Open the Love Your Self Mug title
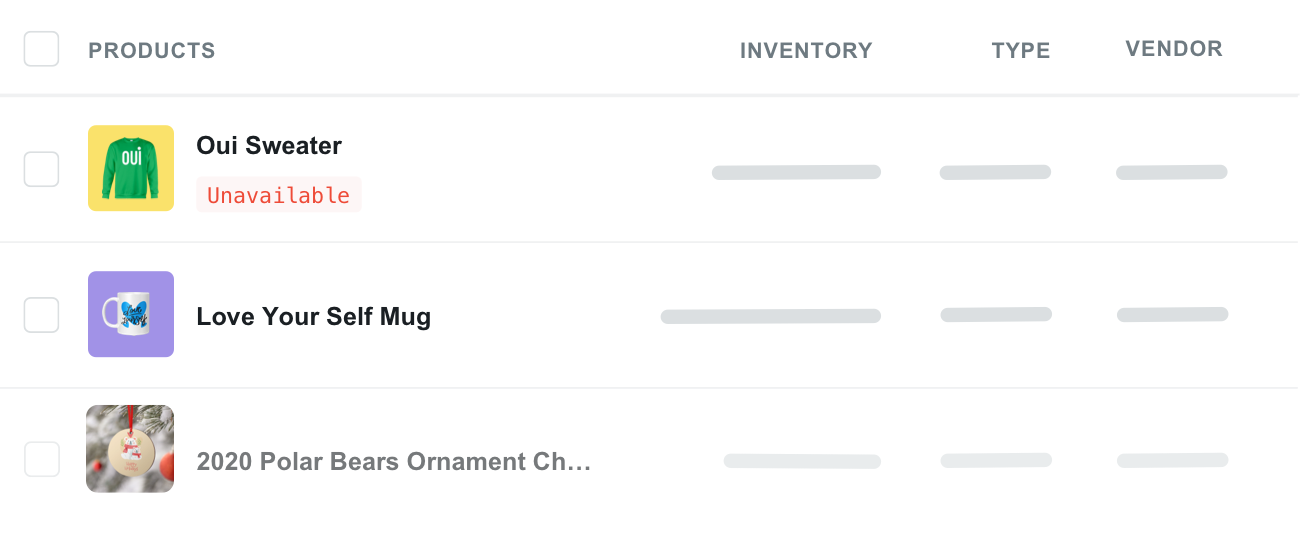The width and height of the screenshot is (1300, 534). (314, 317)
